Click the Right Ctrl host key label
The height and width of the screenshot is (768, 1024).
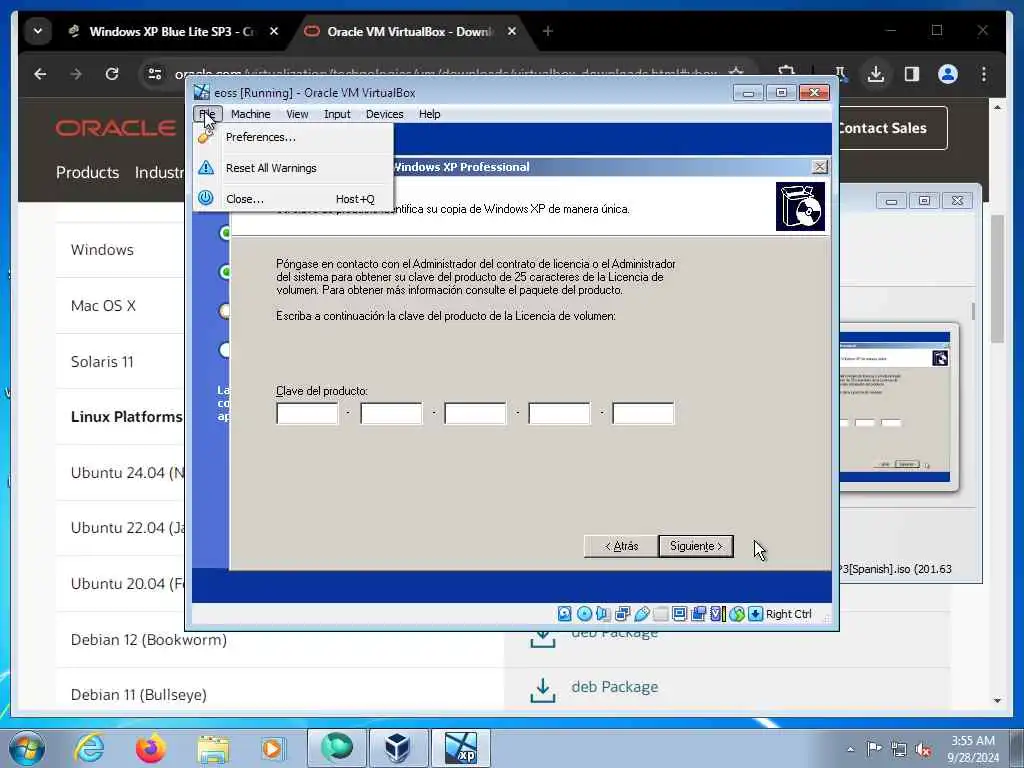[789, 614]
